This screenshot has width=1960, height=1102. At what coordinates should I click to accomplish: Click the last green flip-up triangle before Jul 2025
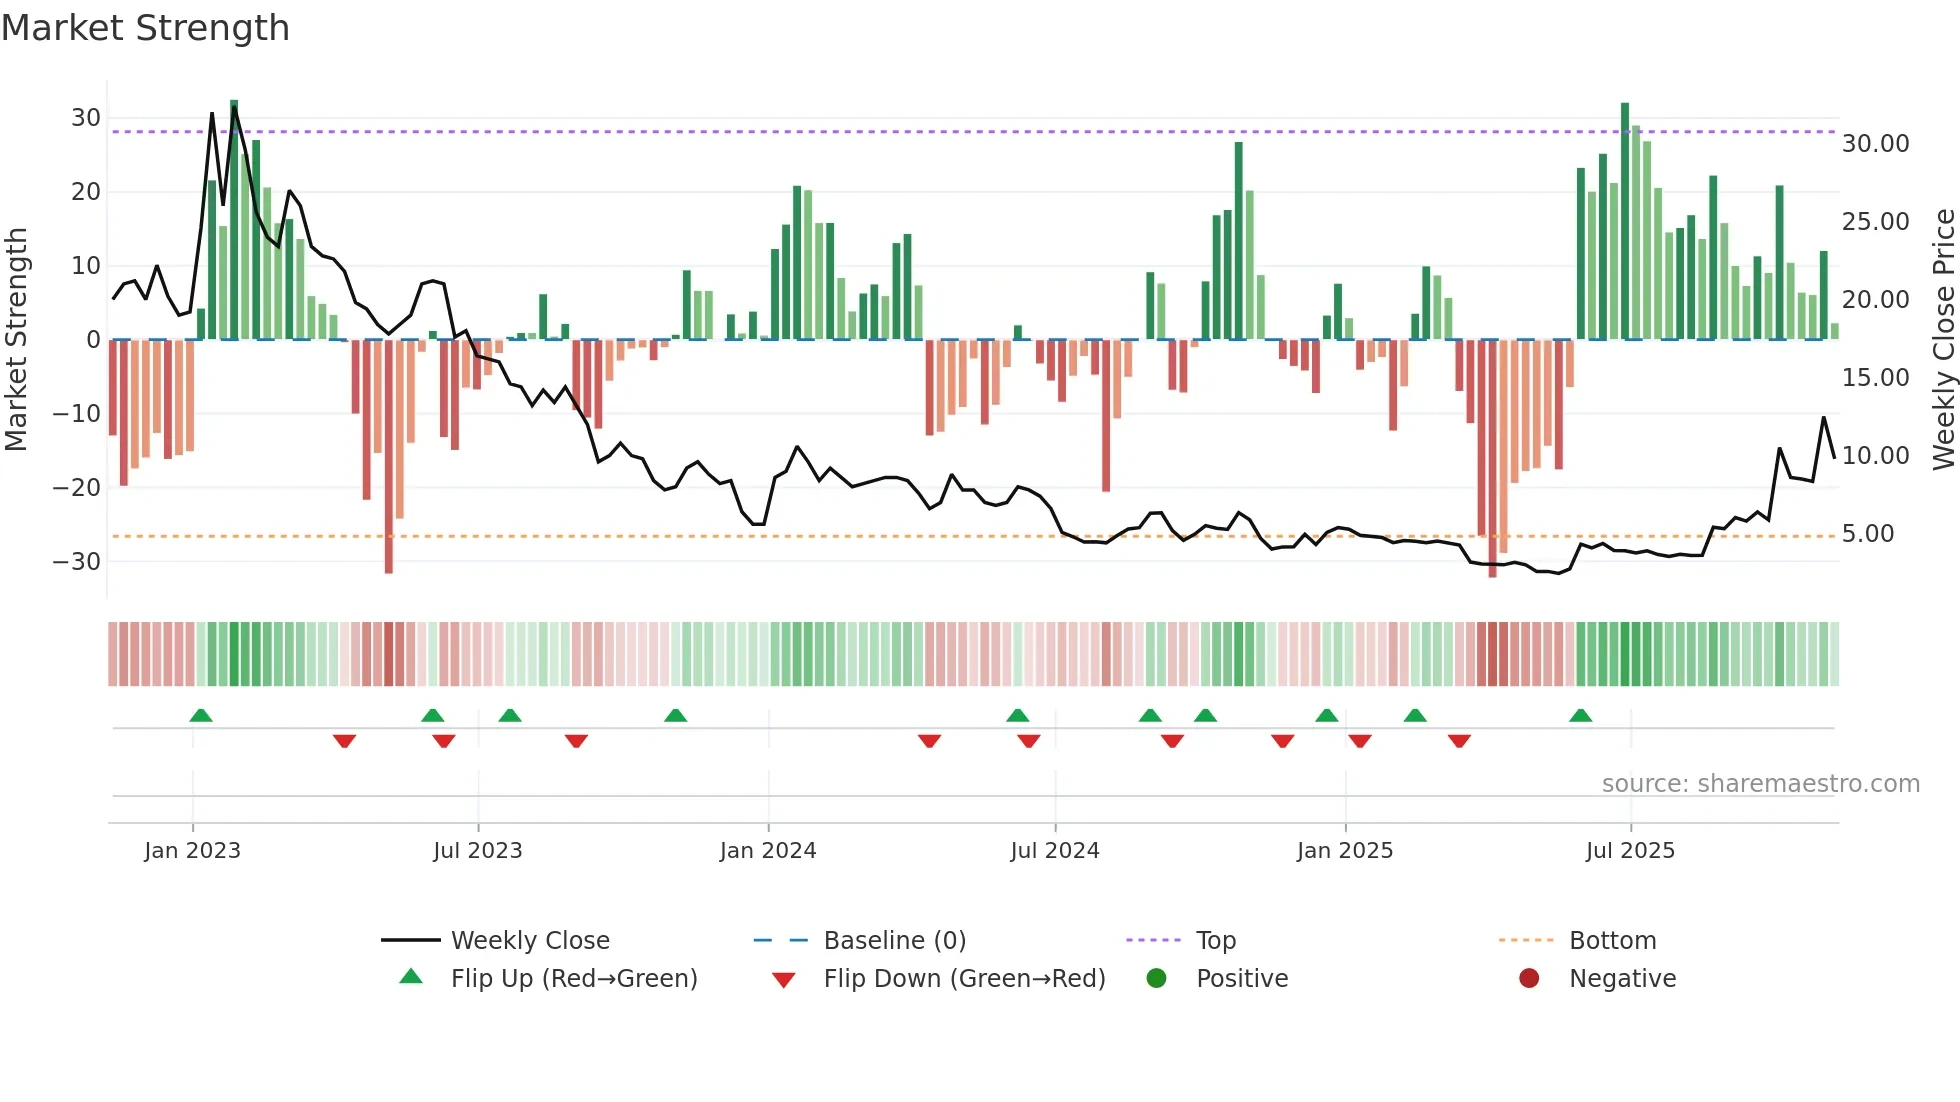[1581, 716]
